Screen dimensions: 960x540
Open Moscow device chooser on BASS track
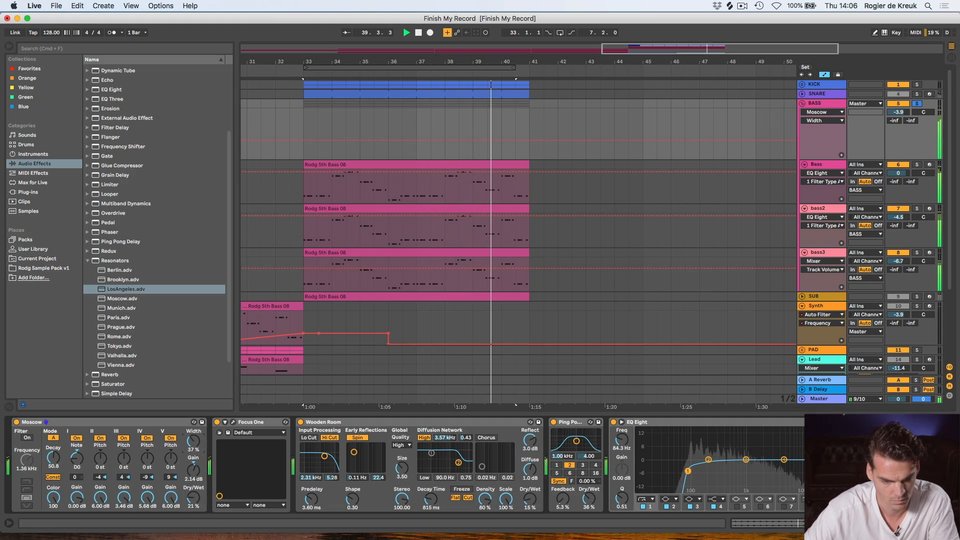[x=825, y=112]
